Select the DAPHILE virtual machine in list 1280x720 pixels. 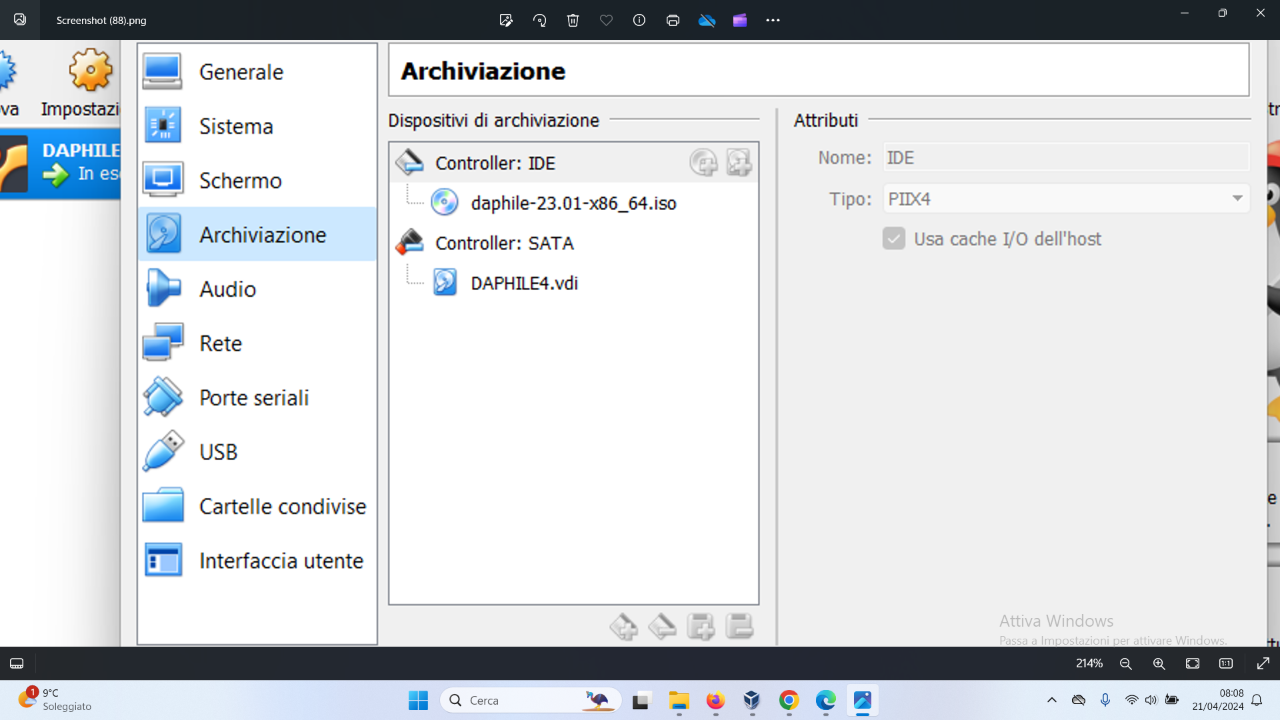[60, 163]
